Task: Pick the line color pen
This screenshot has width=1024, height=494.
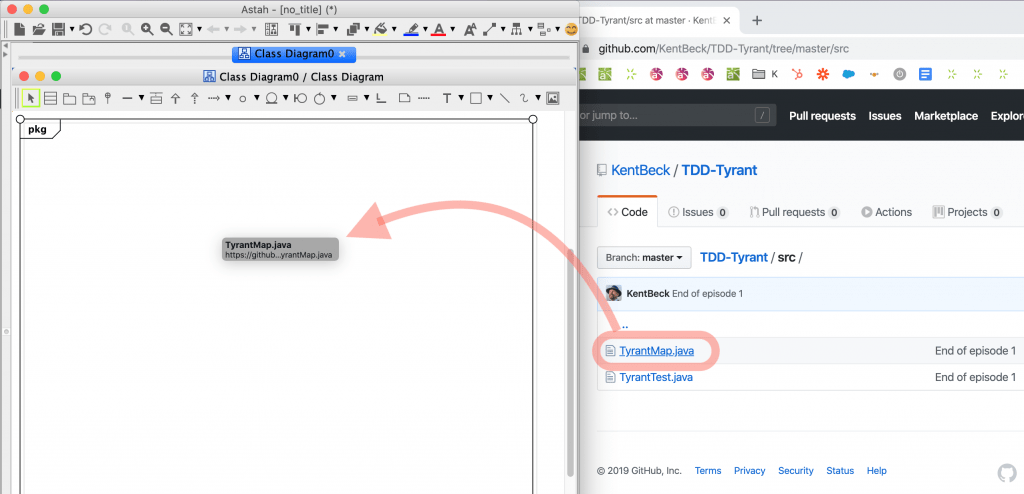Action: click(x=411, y=29)
